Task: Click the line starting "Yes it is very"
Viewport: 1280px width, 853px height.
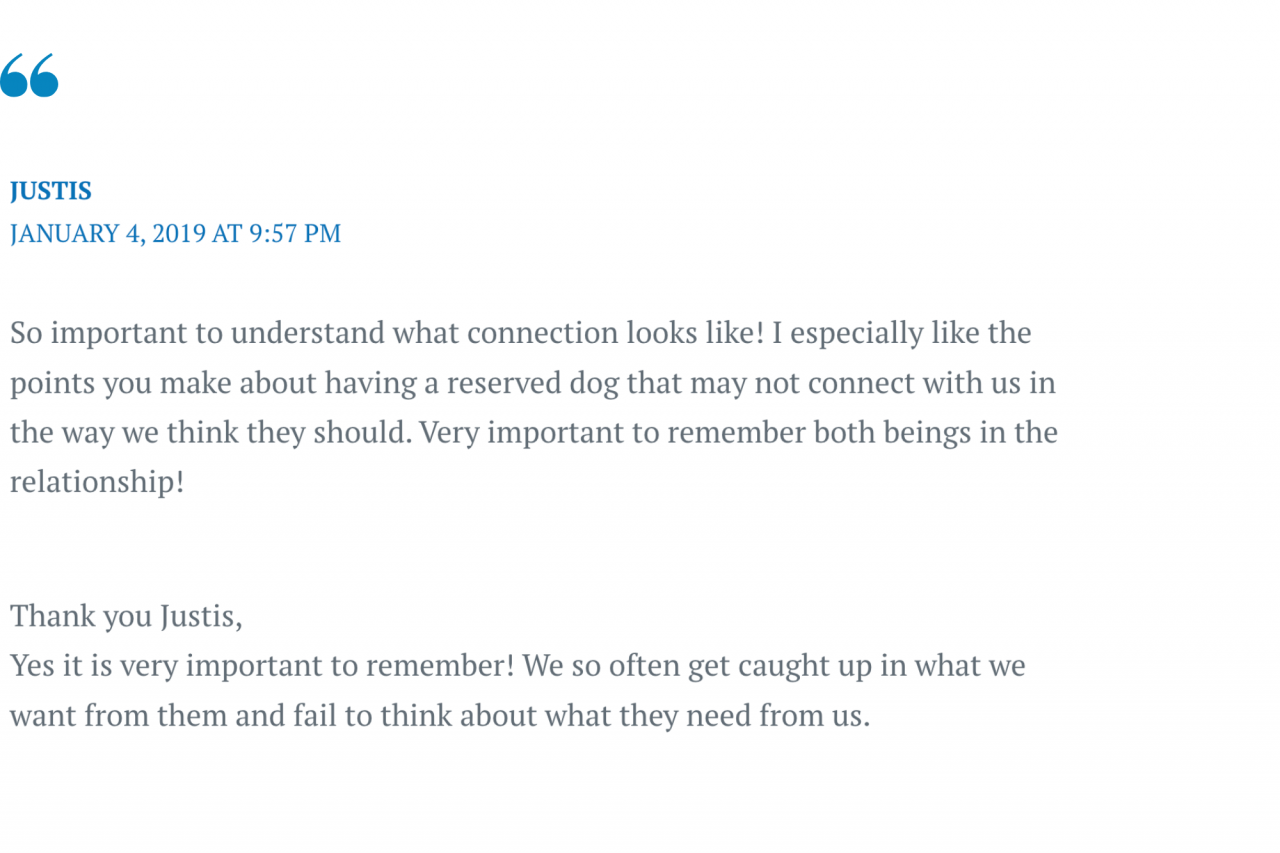Action: pyautogui.click(x=518, y=666)
